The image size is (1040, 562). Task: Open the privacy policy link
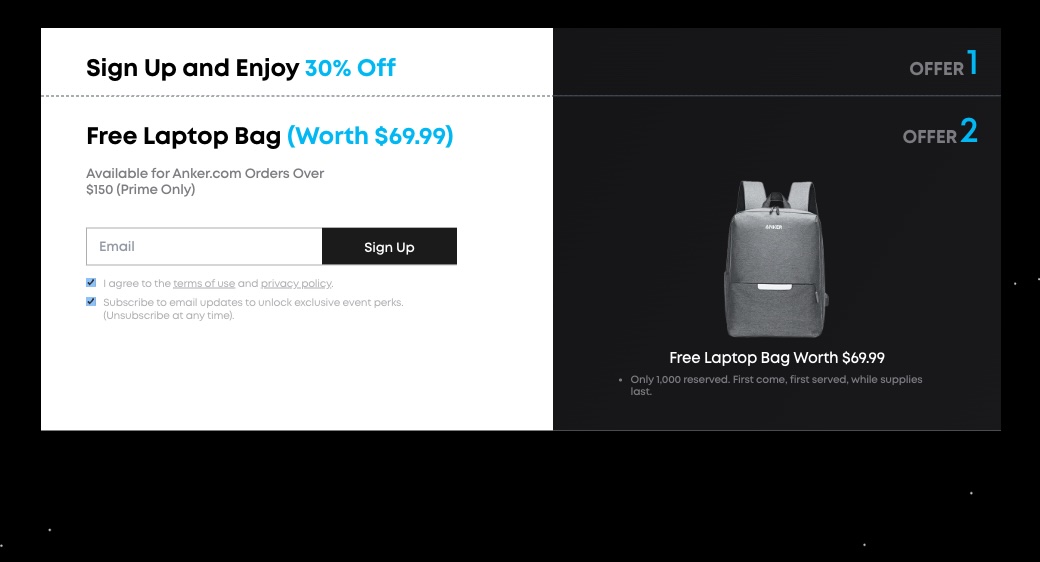[x=296, y=283]
